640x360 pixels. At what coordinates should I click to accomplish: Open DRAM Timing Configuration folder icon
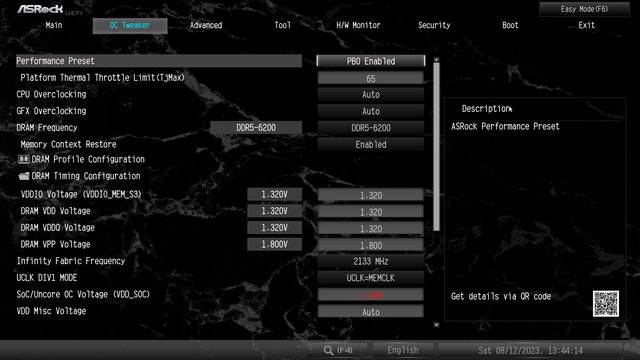24,176
